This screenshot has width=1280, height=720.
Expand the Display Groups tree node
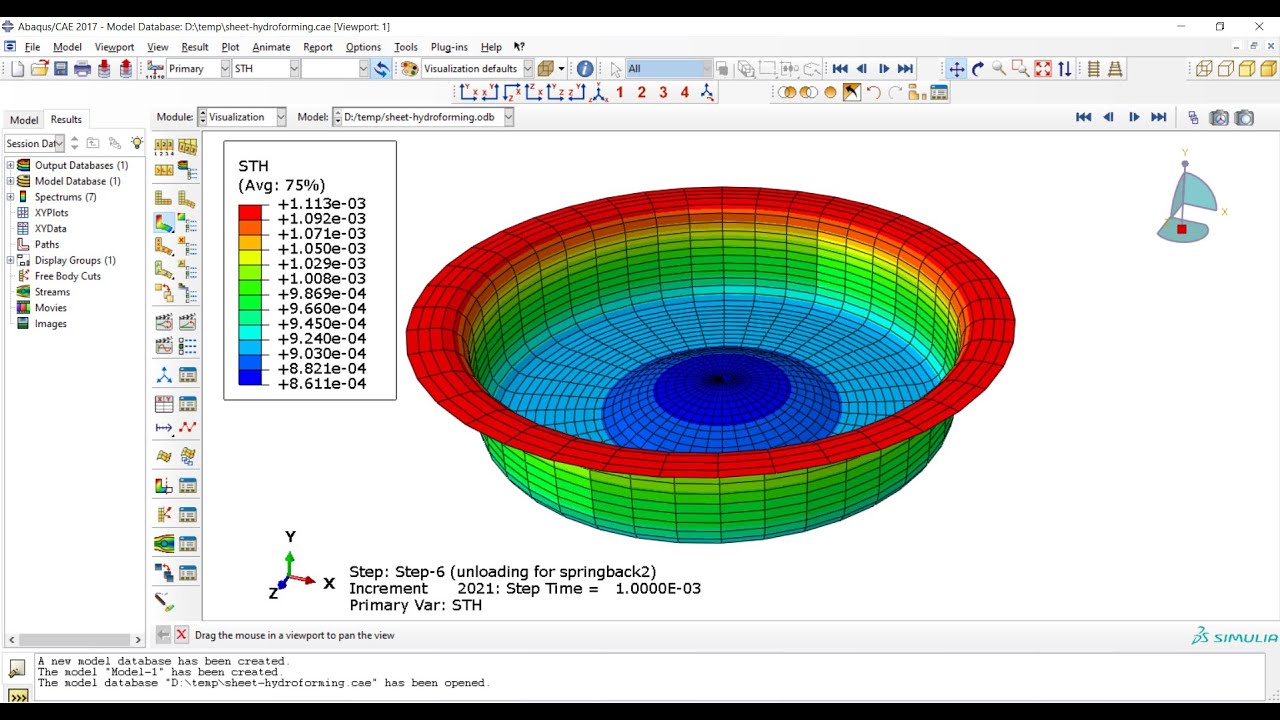point(10,260)
